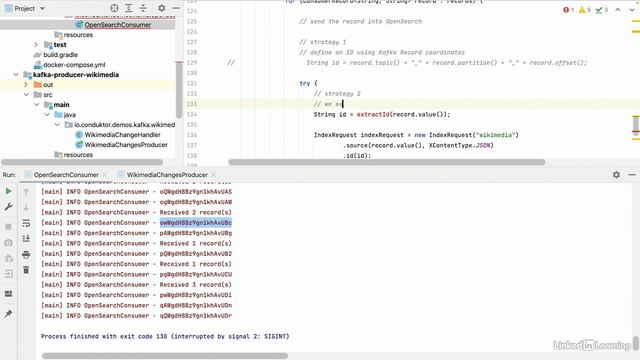
Task: Click the green Rerun button
Action: click(x=9, y=191)
